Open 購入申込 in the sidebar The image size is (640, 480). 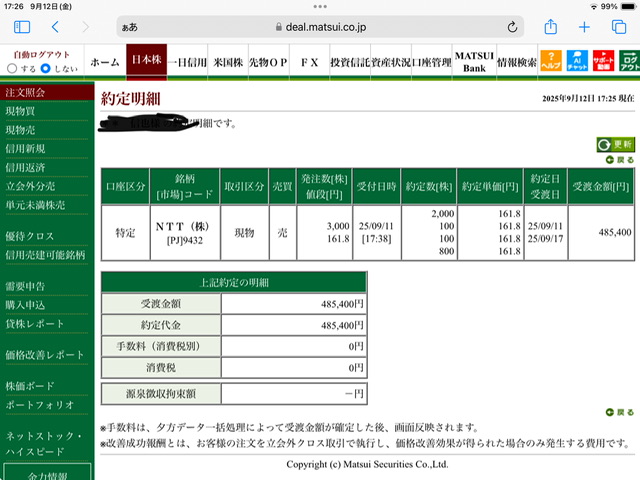point(25,305)
